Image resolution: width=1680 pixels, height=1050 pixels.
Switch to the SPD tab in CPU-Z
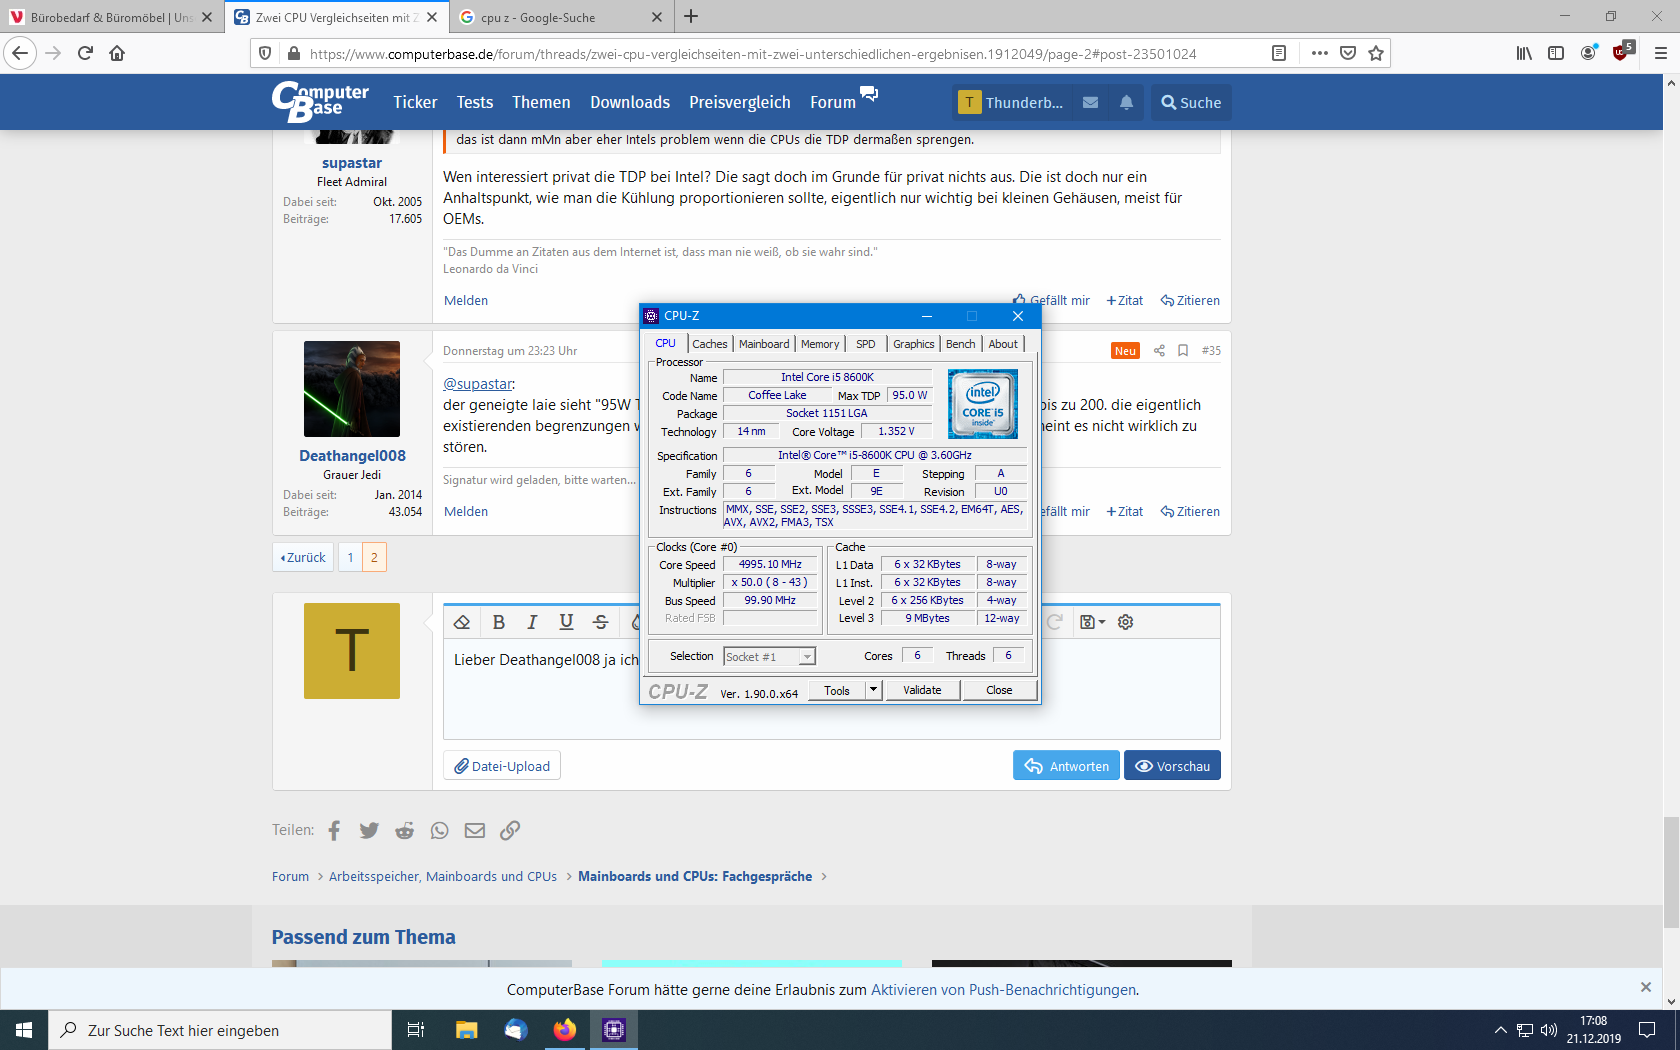pos(866,344)
